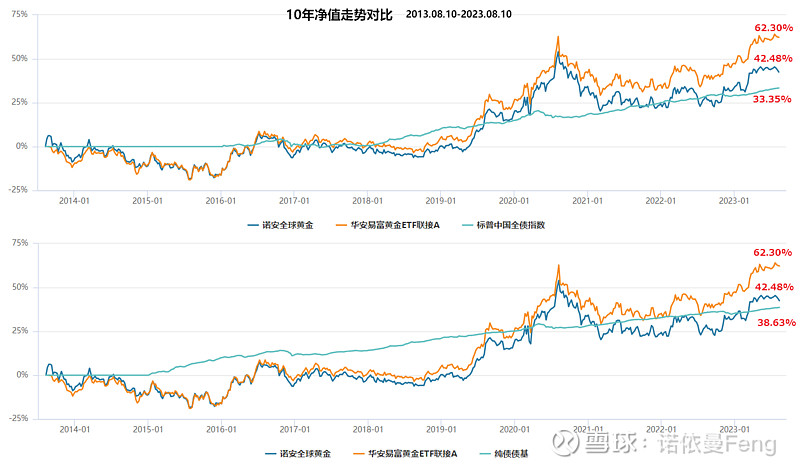
Task: Click 2014-01 on the lower chart time axis
Action: coord(74,429)
